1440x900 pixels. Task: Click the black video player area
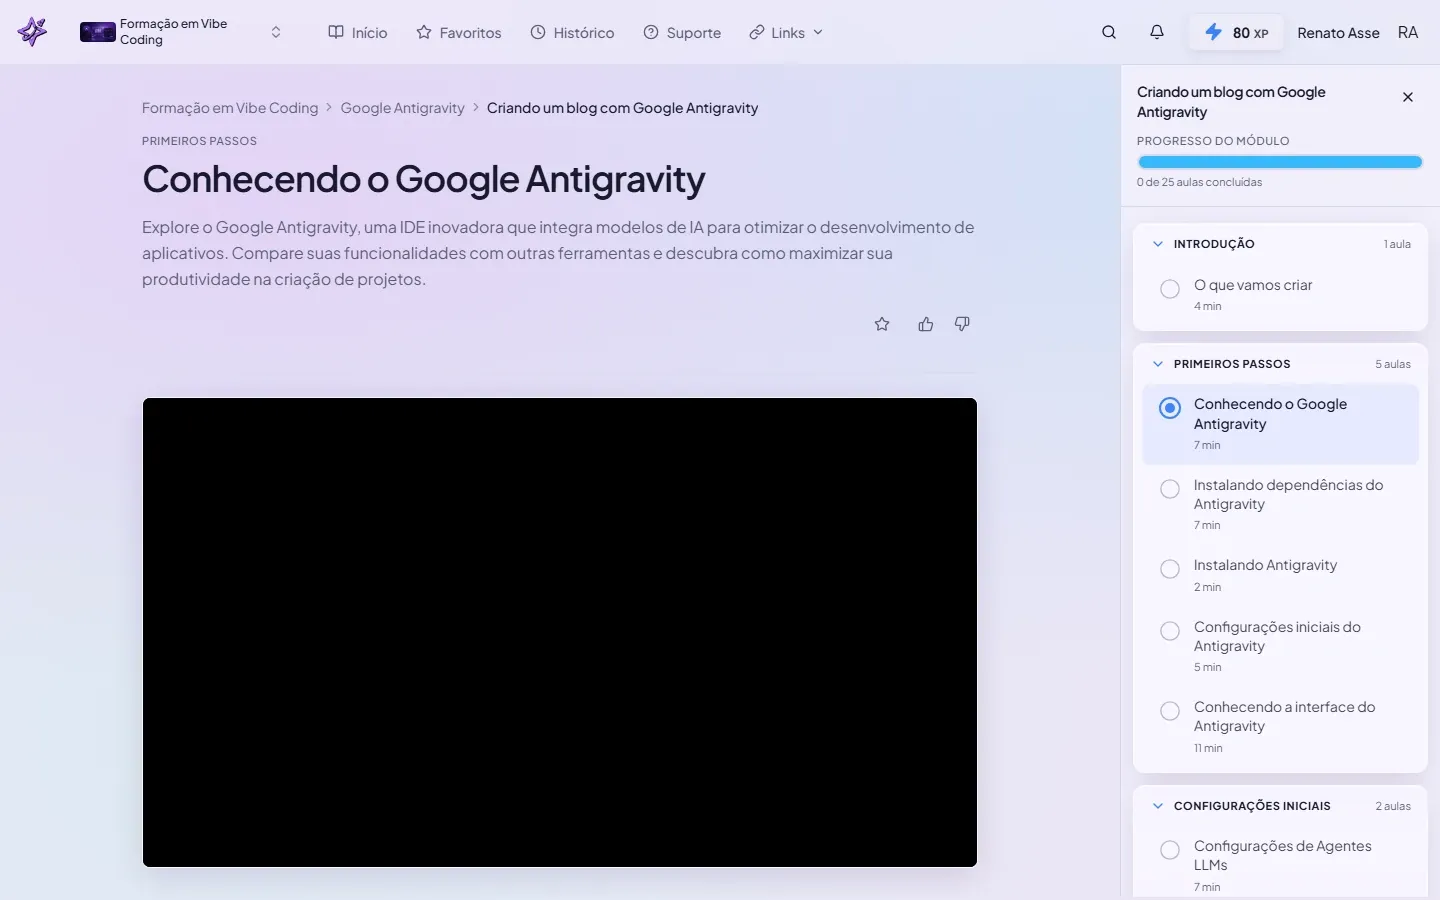coord(560,632)
